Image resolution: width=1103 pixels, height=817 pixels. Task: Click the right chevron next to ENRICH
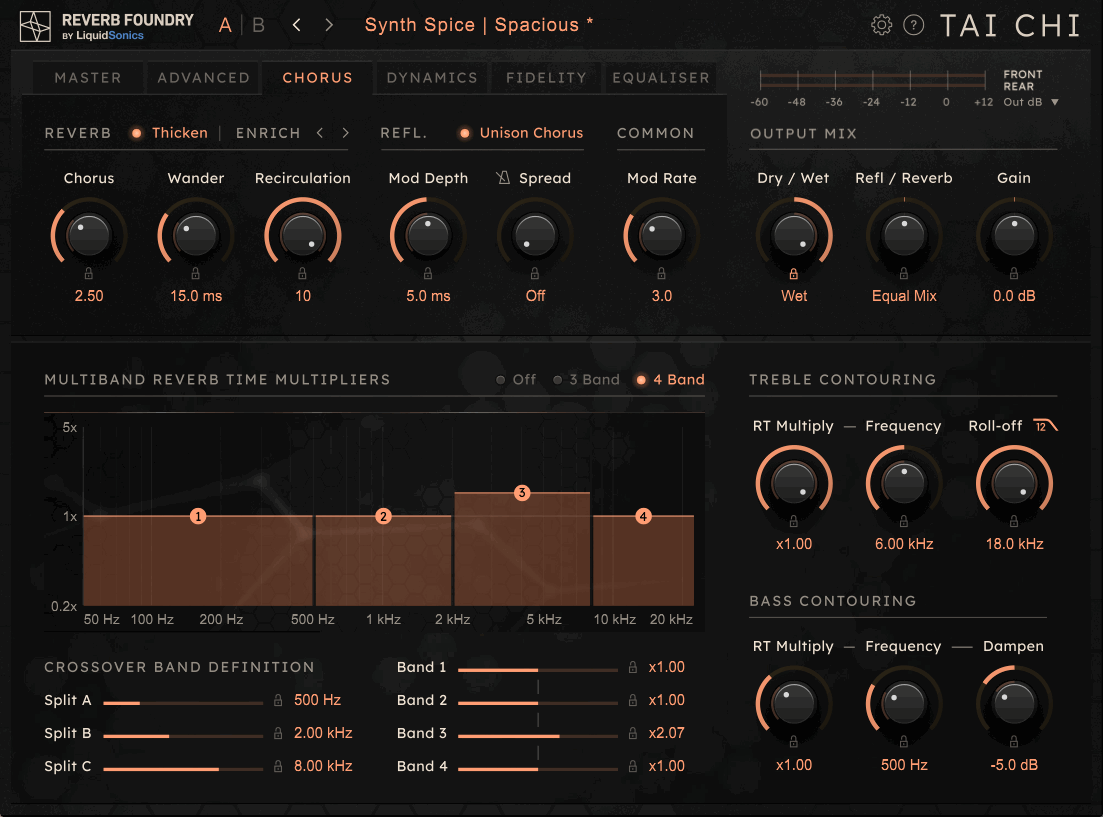(345, 133)
